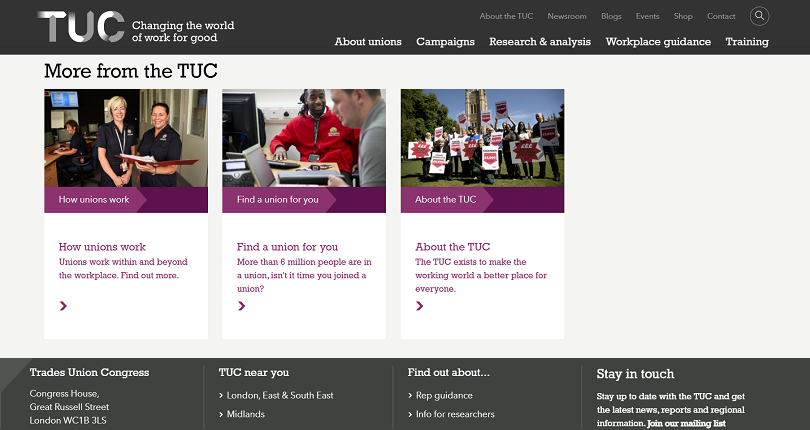Click 'Find out about...' footer heading
Screen dimensions: 810x430
pyautogui.click(x=448, y=372)
